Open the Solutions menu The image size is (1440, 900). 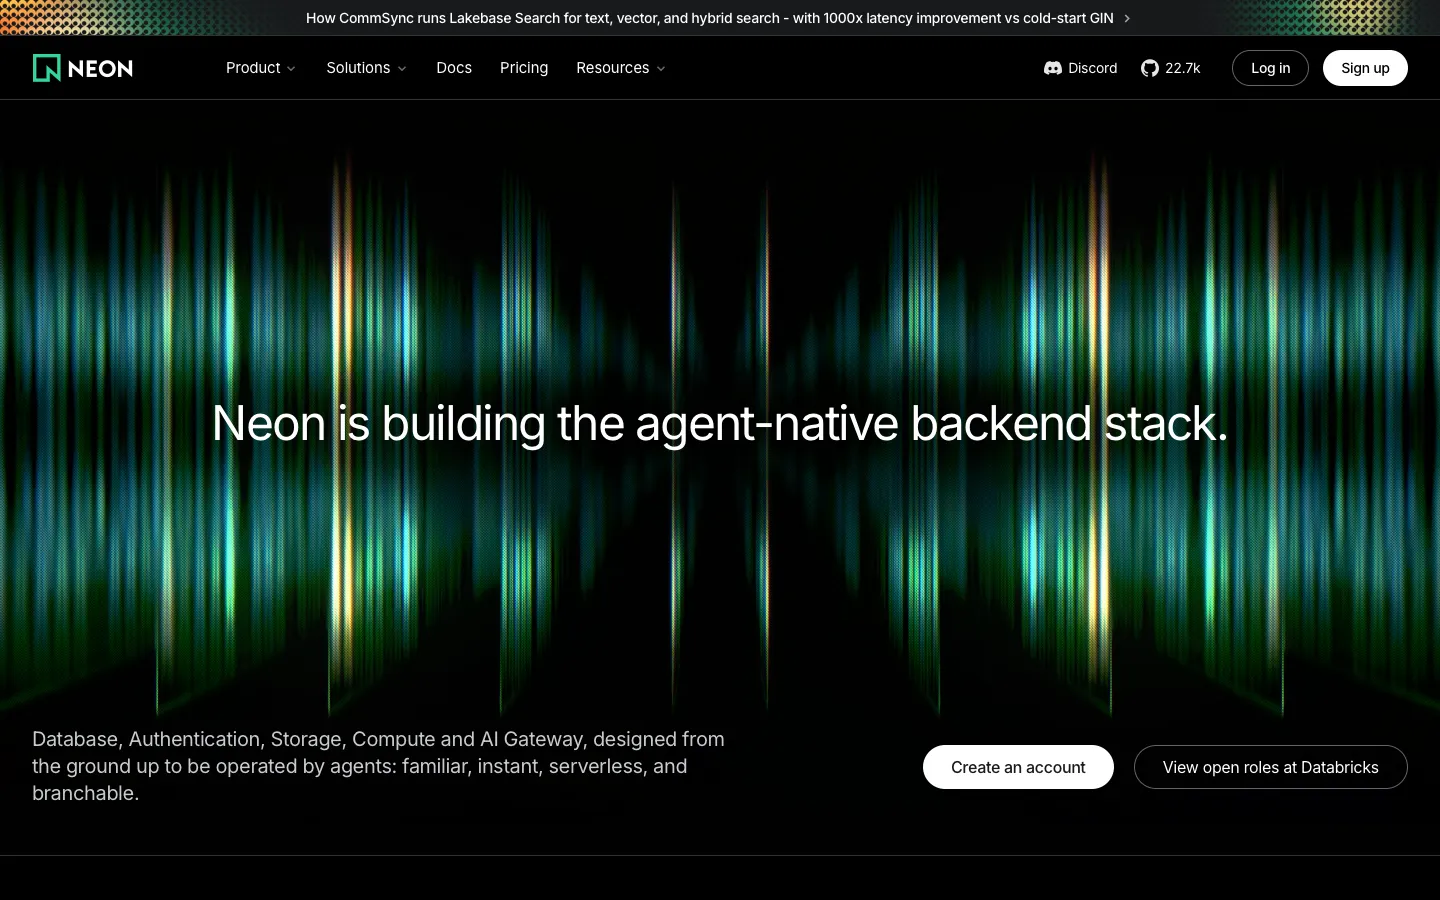tap(366, 68)
